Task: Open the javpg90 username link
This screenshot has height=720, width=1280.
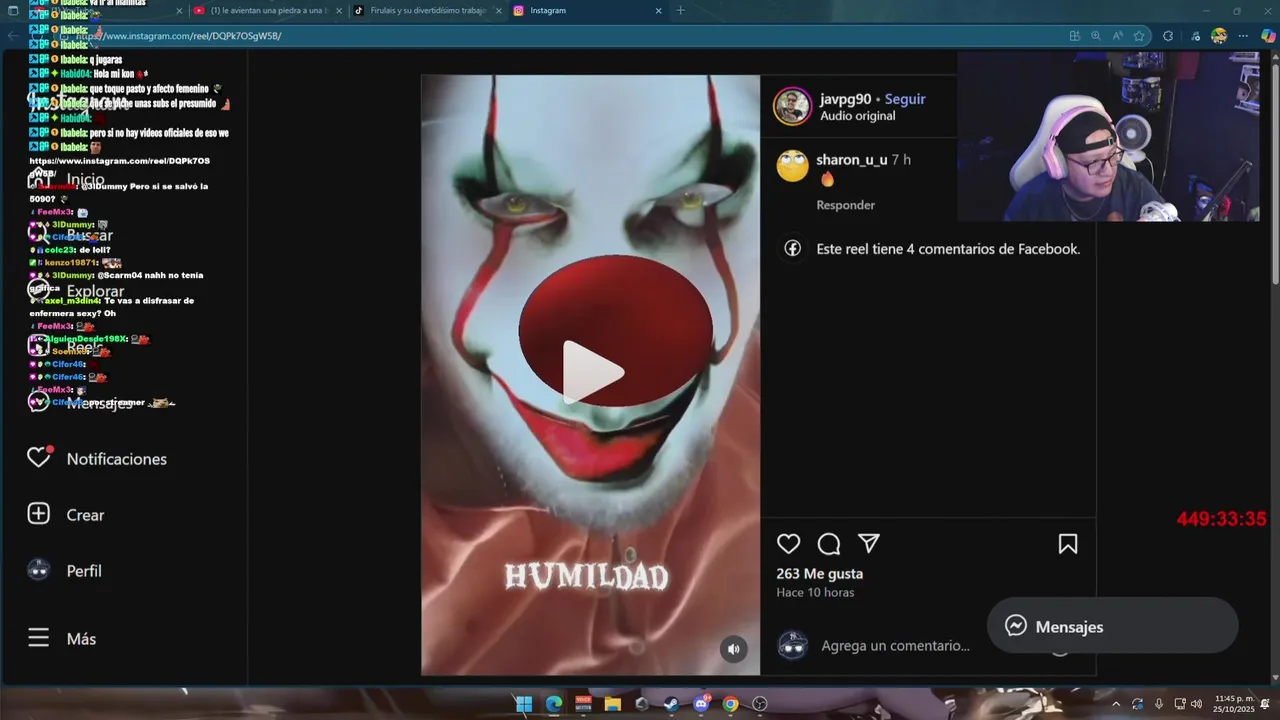Action: [x=845, y=99]
